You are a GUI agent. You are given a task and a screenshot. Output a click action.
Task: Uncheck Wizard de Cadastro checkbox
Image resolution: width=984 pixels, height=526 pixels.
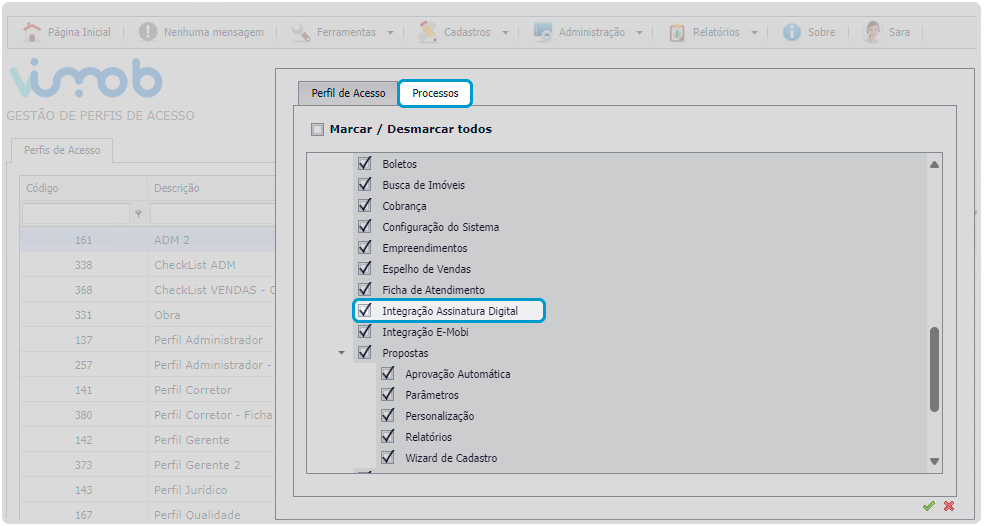tap(388, 458)
